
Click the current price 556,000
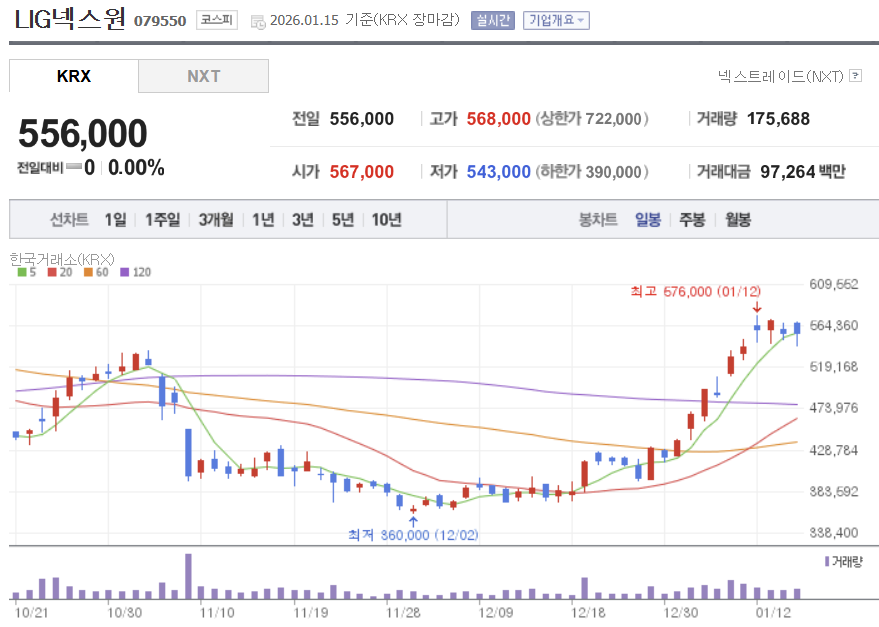click(x=82, y=133)
